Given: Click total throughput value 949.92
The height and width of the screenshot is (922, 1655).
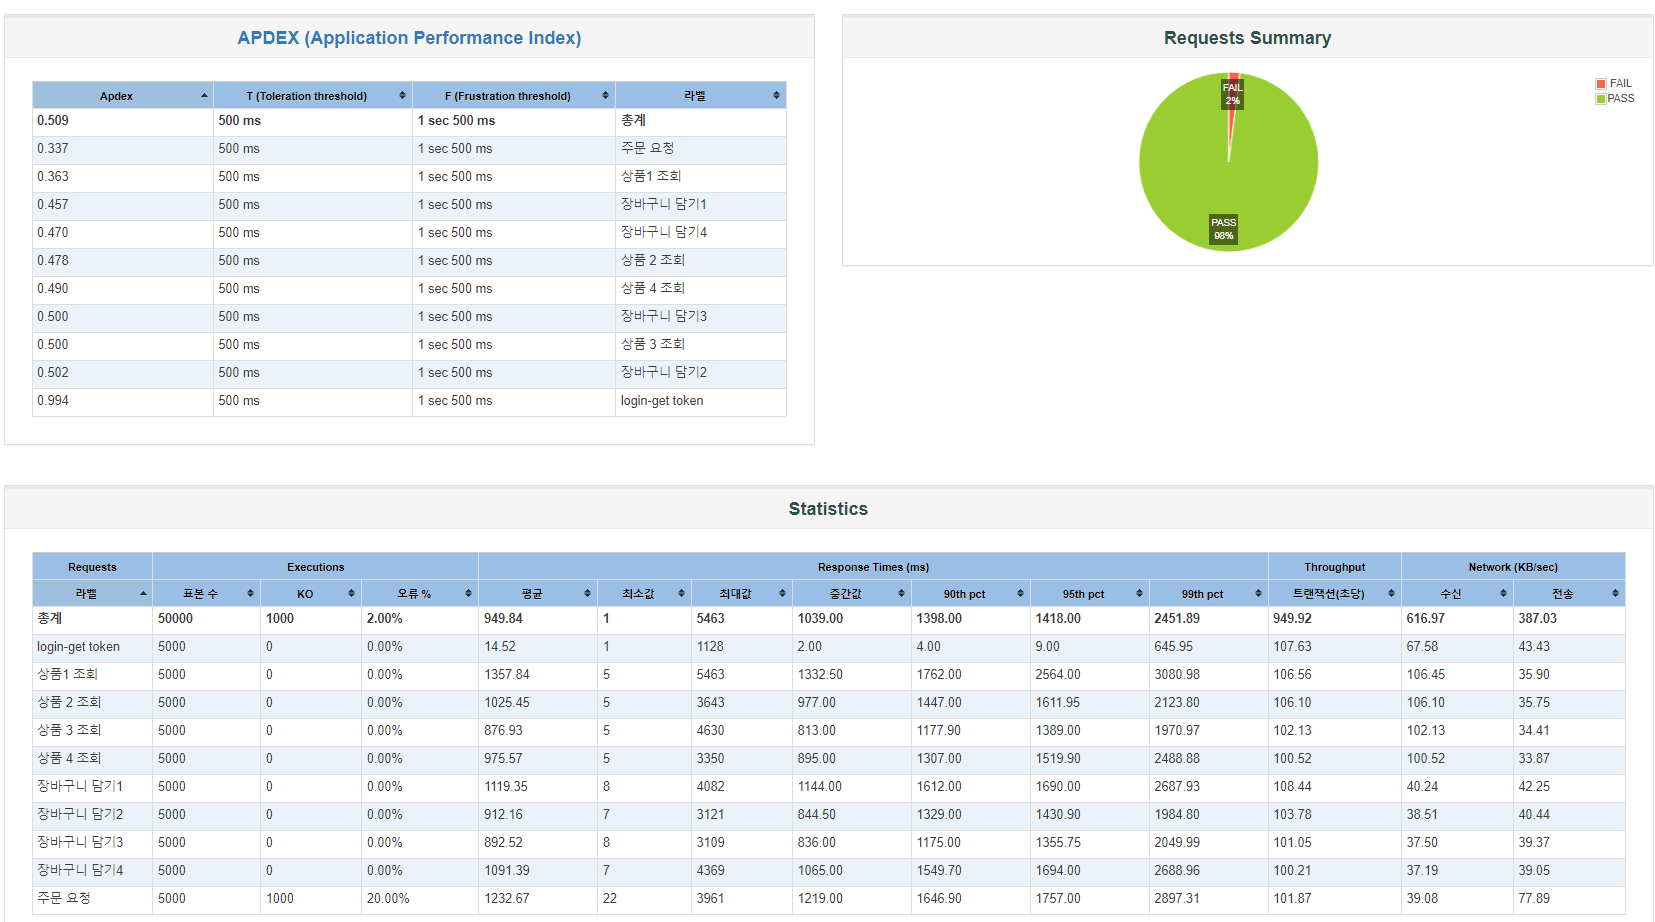Looking at the screenshot, I should [1292, 619].
